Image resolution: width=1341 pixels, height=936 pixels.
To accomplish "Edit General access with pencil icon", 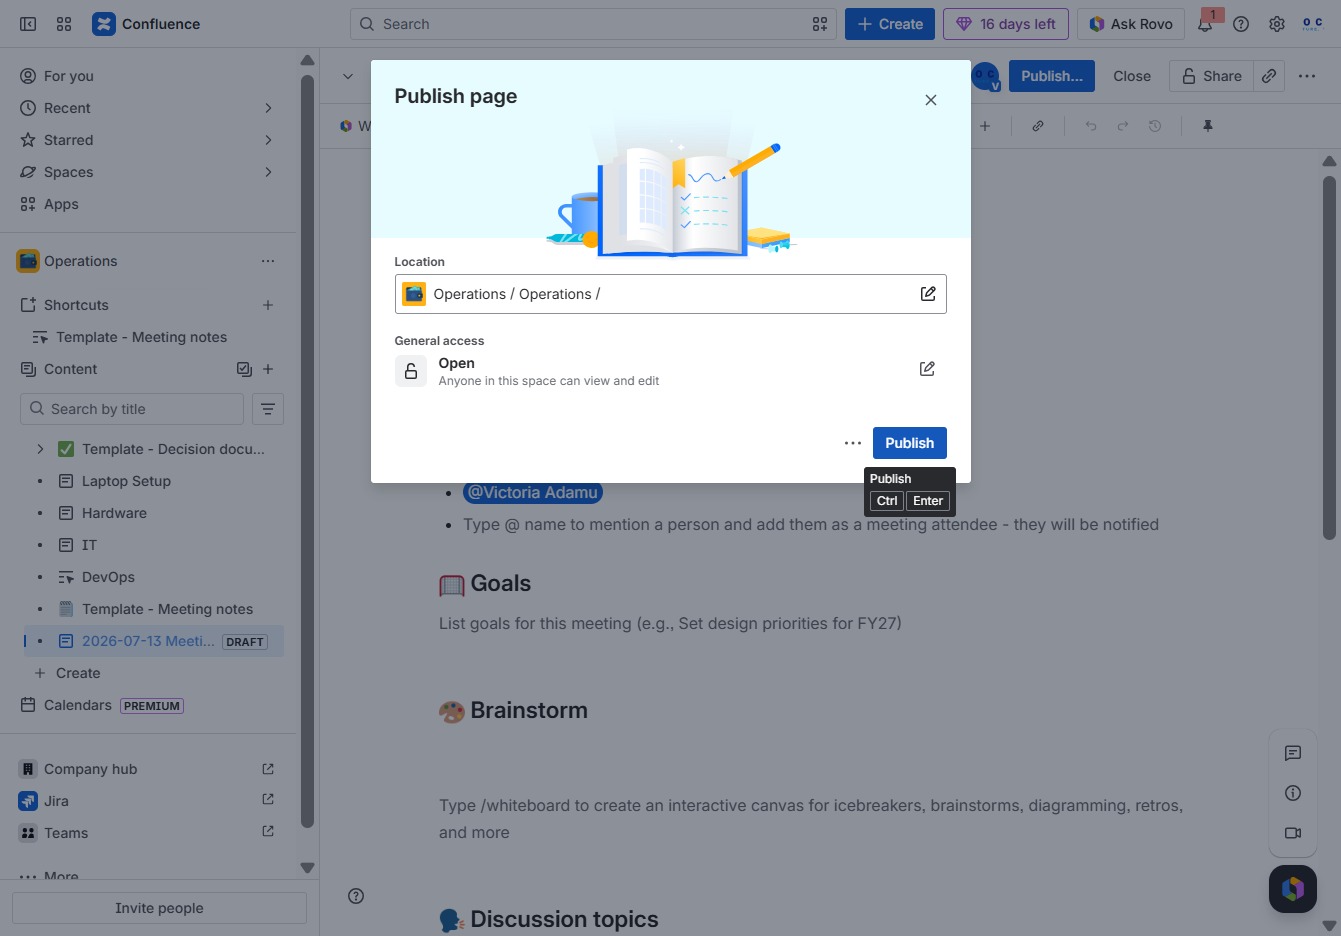I will pos(927,369).
